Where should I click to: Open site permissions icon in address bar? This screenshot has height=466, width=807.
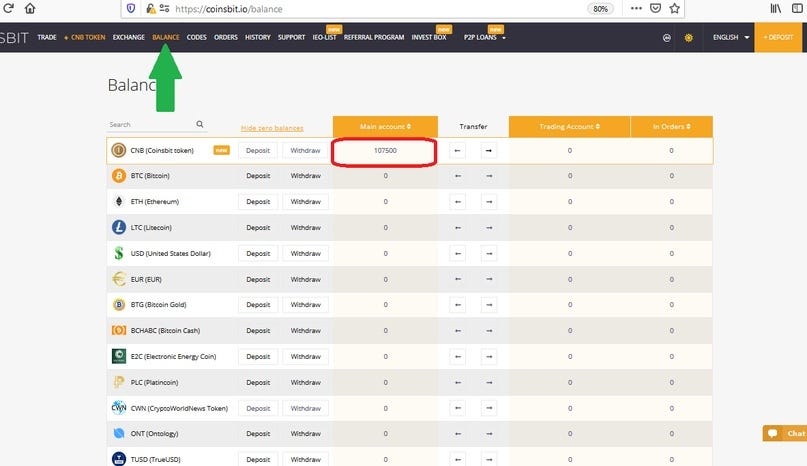click(165, 8)
